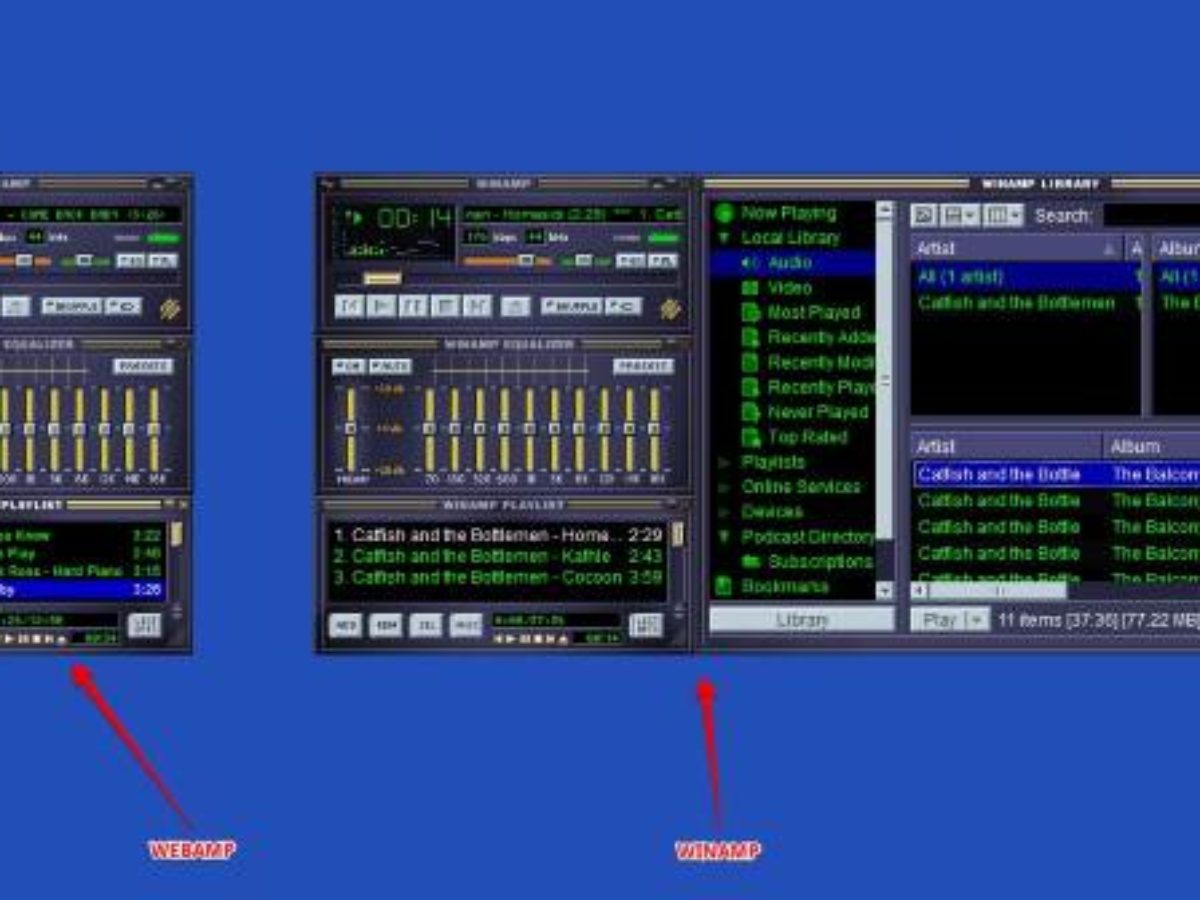Click the Winamp lightning logo icon

[x=671, y=308]
